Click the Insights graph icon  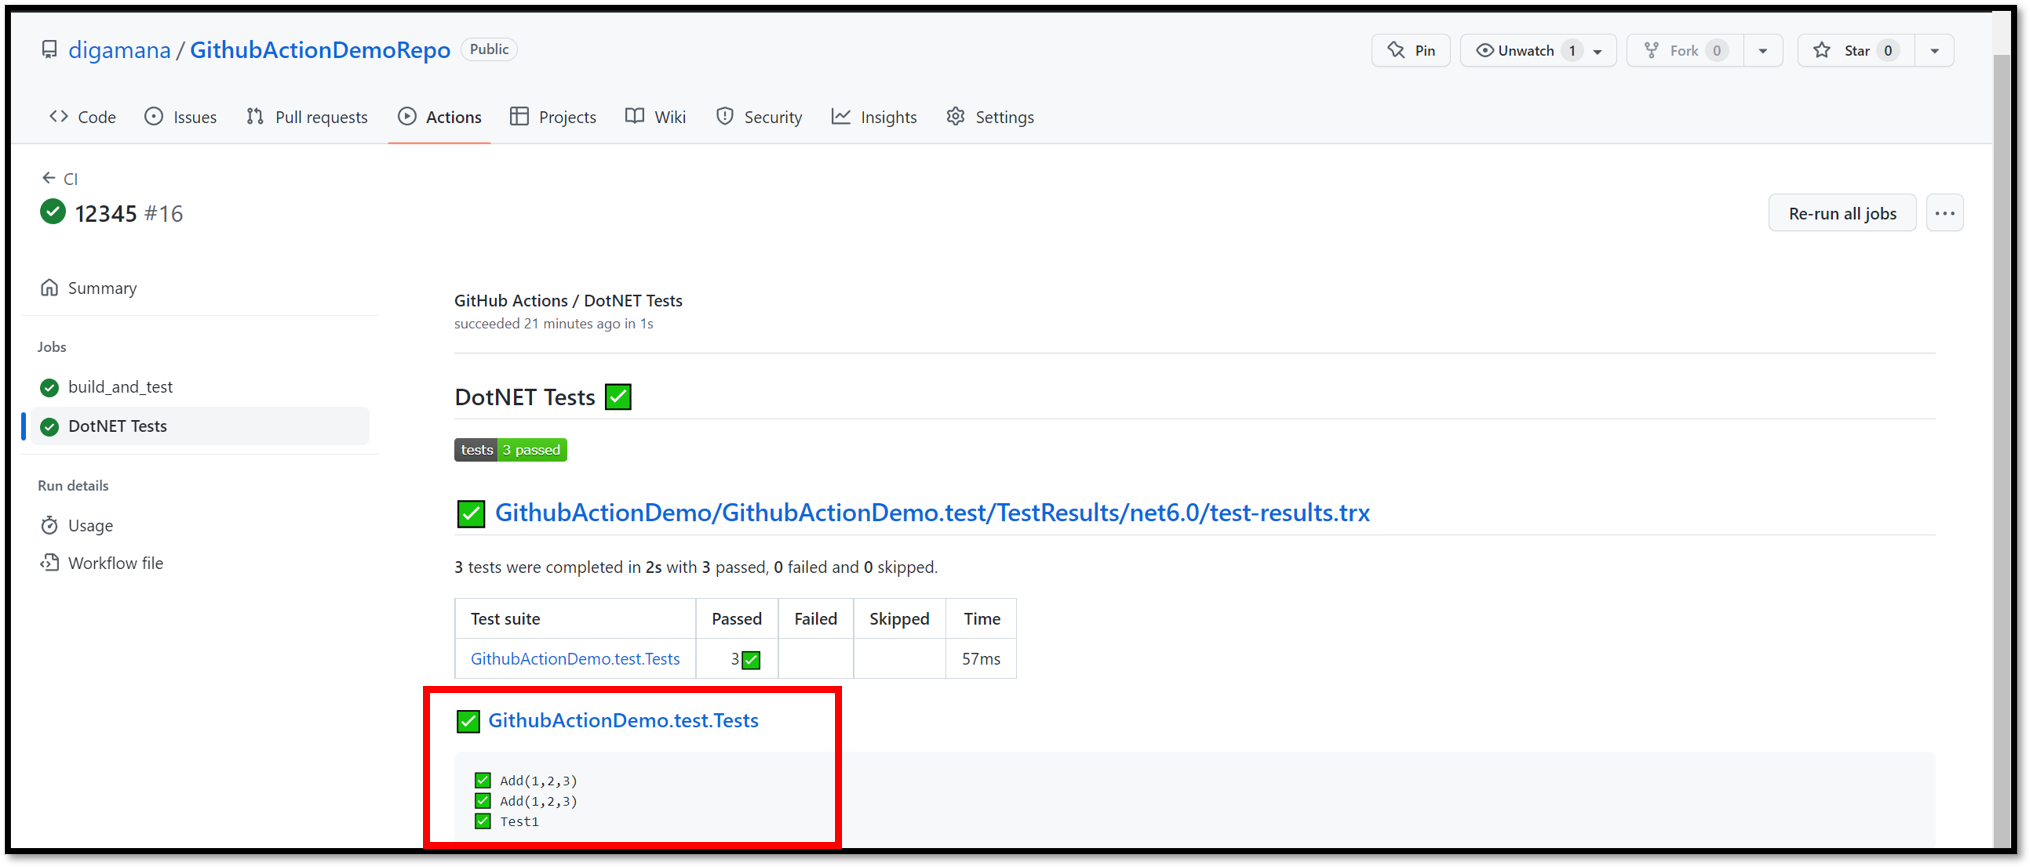[x=841, y=117]
